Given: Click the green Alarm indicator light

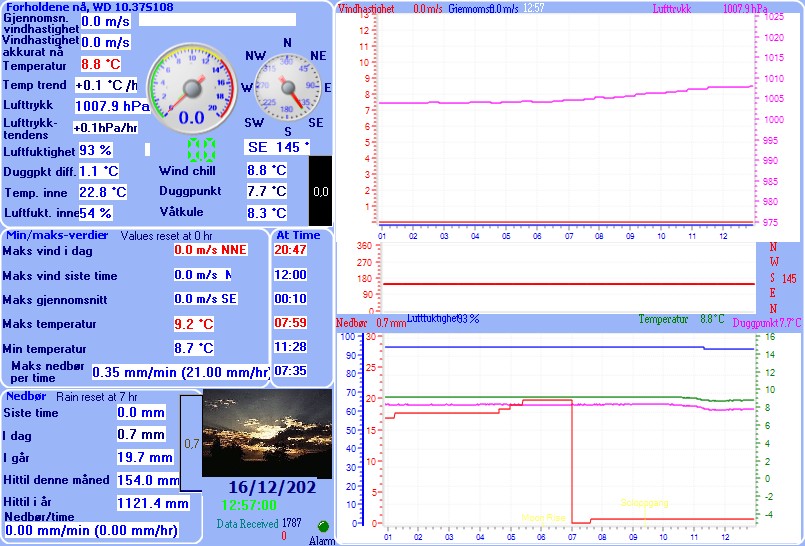Looking at the screenshot, I should coord(323,527).
